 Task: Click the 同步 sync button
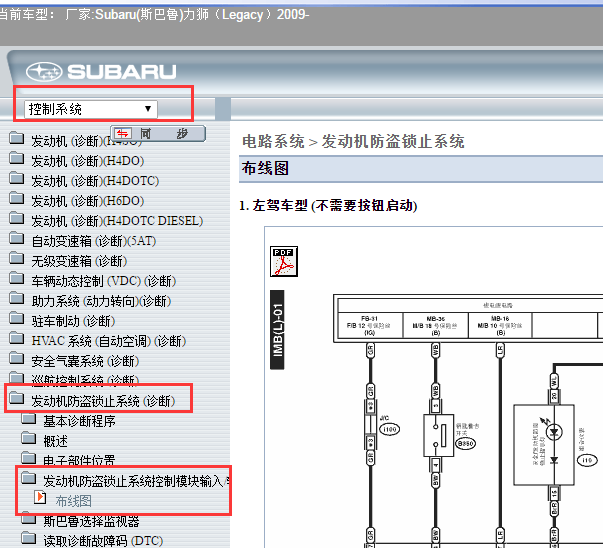158,133
